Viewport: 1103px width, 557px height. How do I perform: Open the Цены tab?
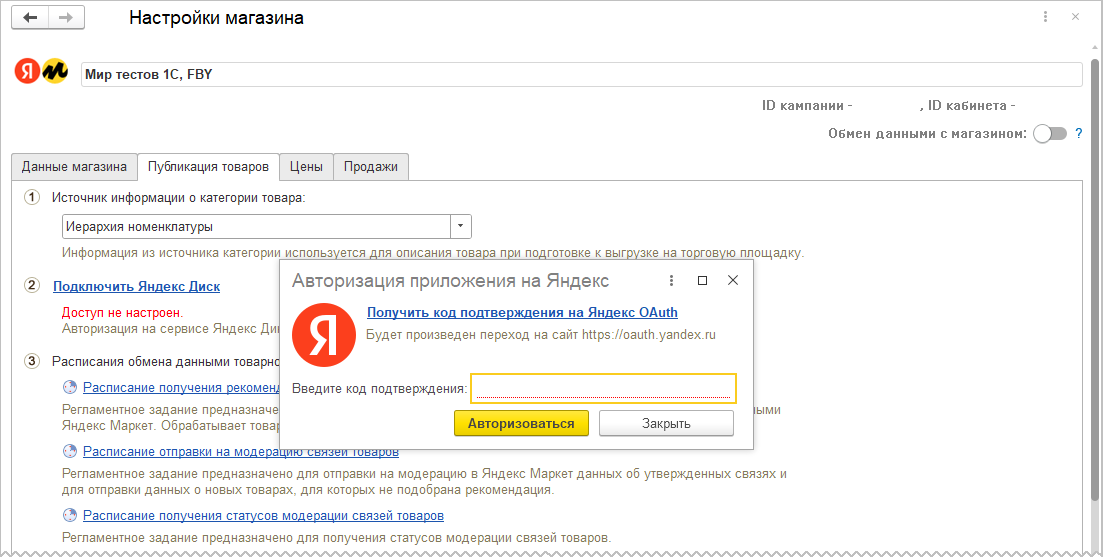306,167
